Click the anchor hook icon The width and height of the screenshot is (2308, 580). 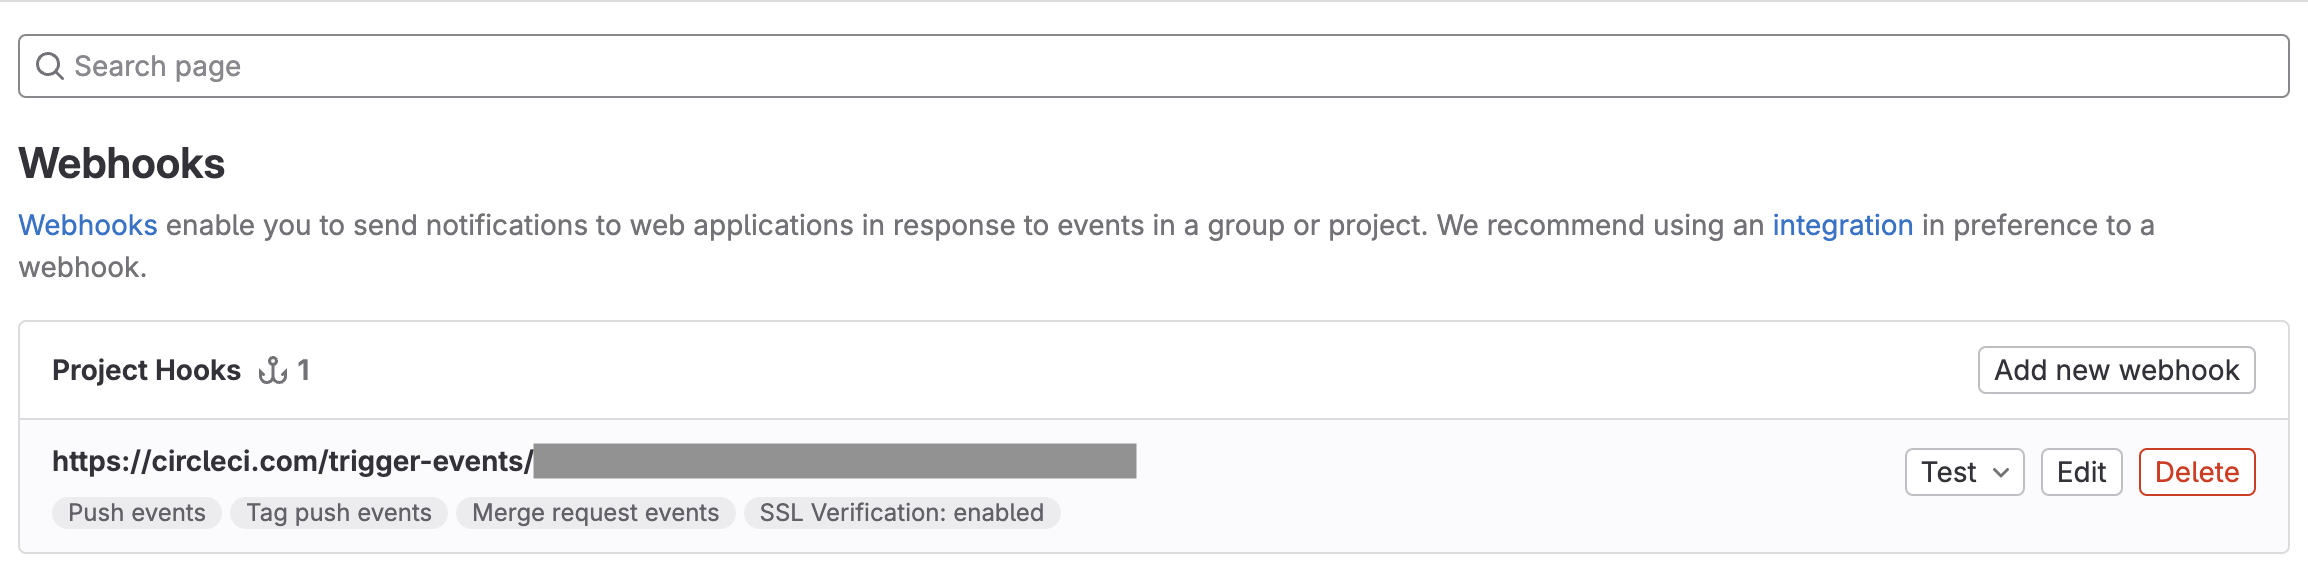click(x=273, y=371)
